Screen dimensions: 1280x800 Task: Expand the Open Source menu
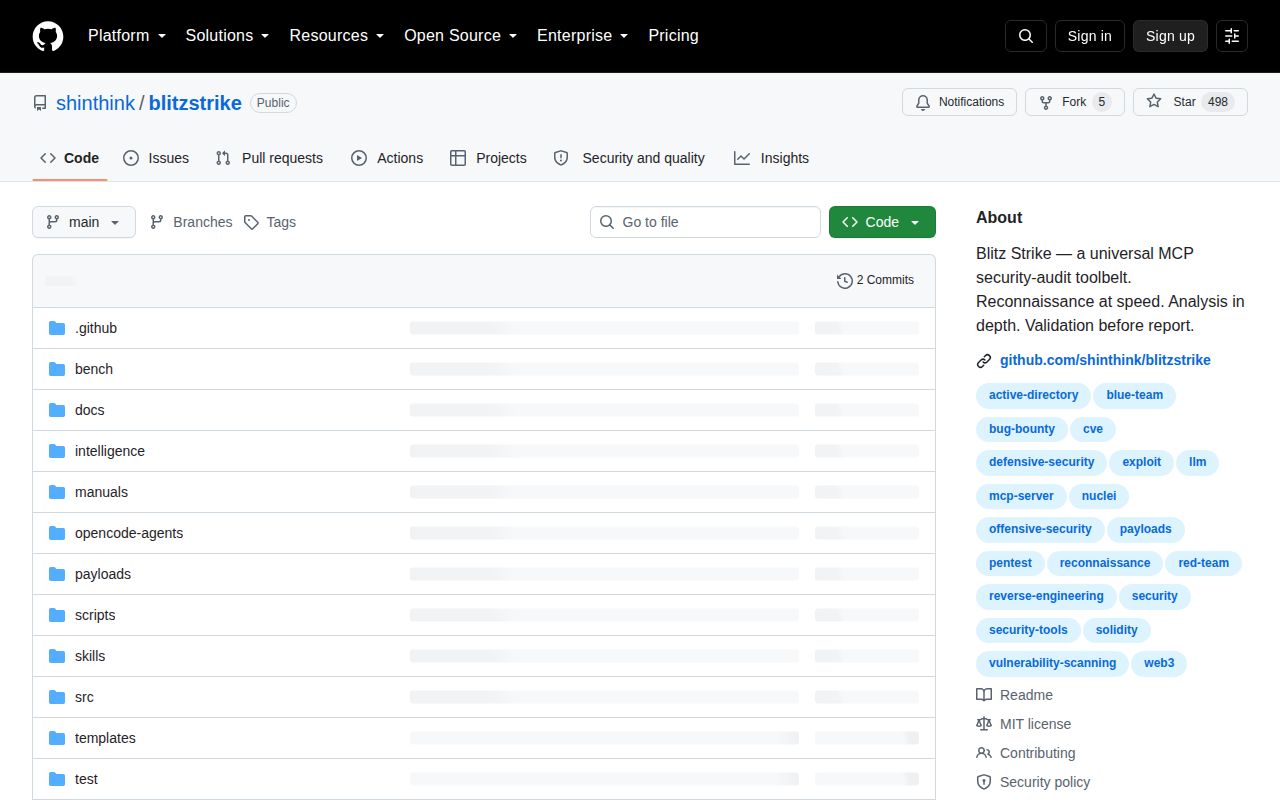point(461,36)
